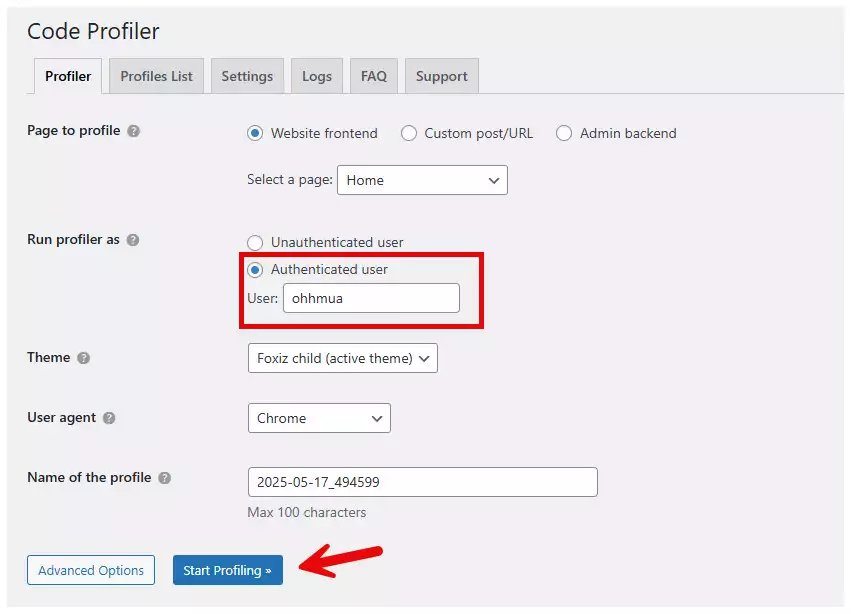
Task: Focus the User field containing ohhmua
Action: click(371, 298)
